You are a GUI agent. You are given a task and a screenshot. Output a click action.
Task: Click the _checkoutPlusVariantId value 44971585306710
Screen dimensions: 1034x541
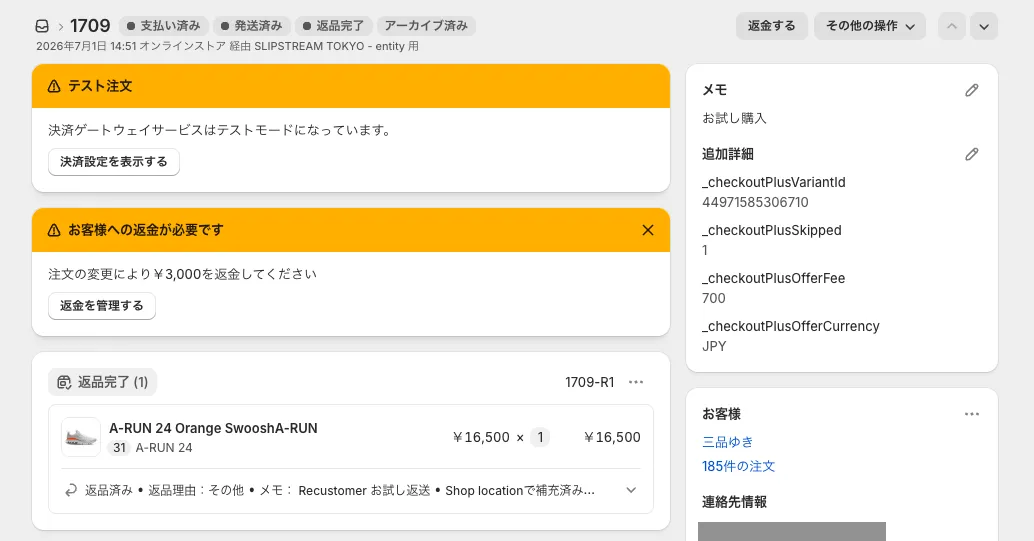755,202
